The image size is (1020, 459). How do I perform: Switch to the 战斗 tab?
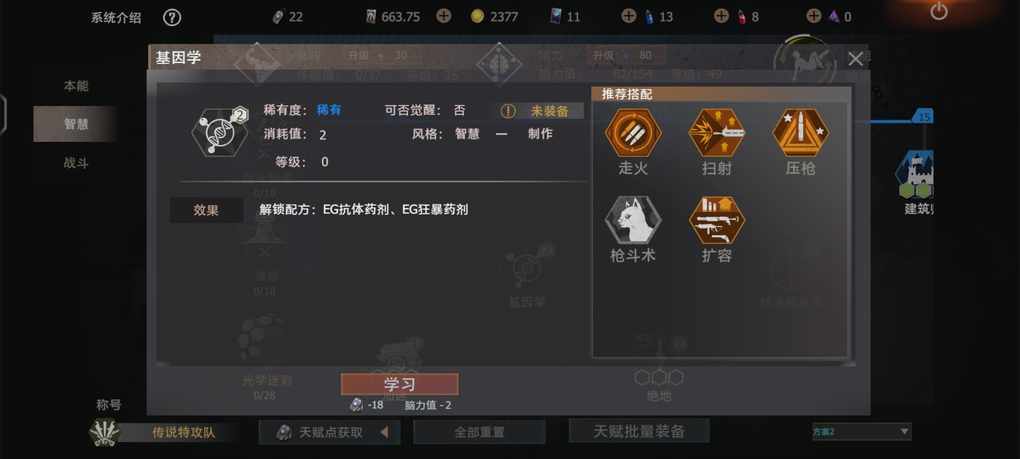pos(75,163)
